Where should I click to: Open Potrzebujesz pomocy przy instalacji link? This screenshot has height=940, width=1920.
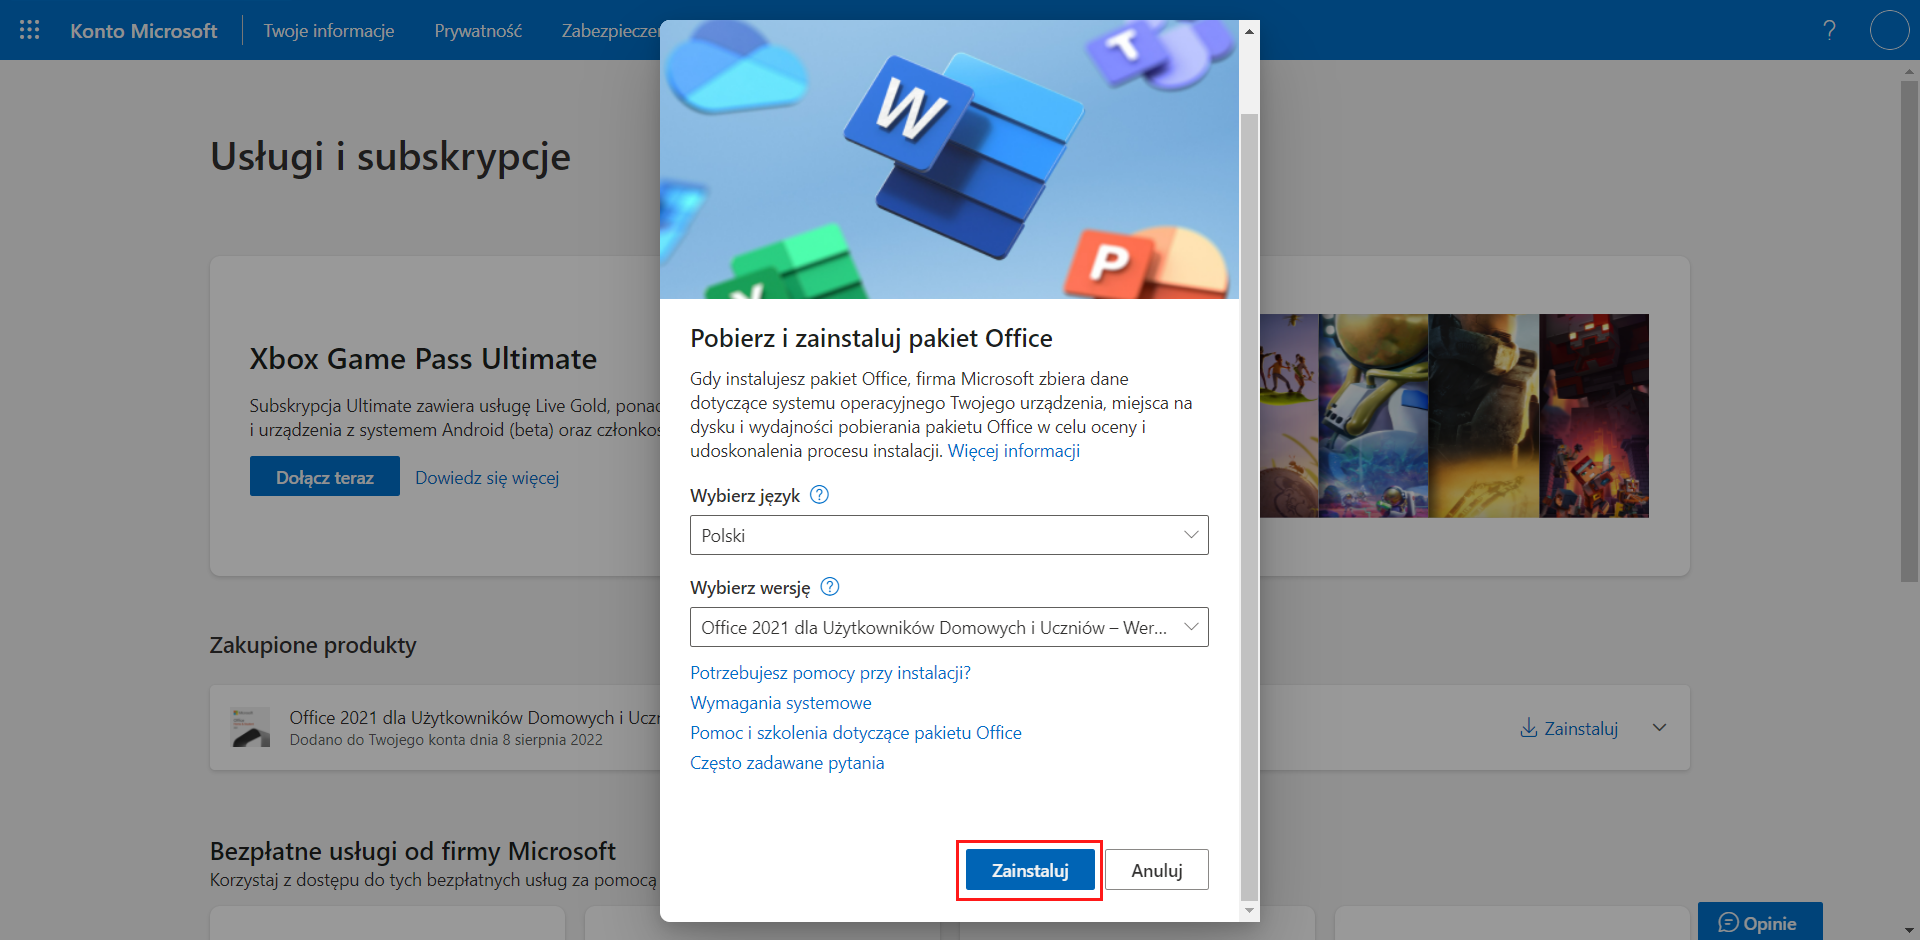pos(830,673)
